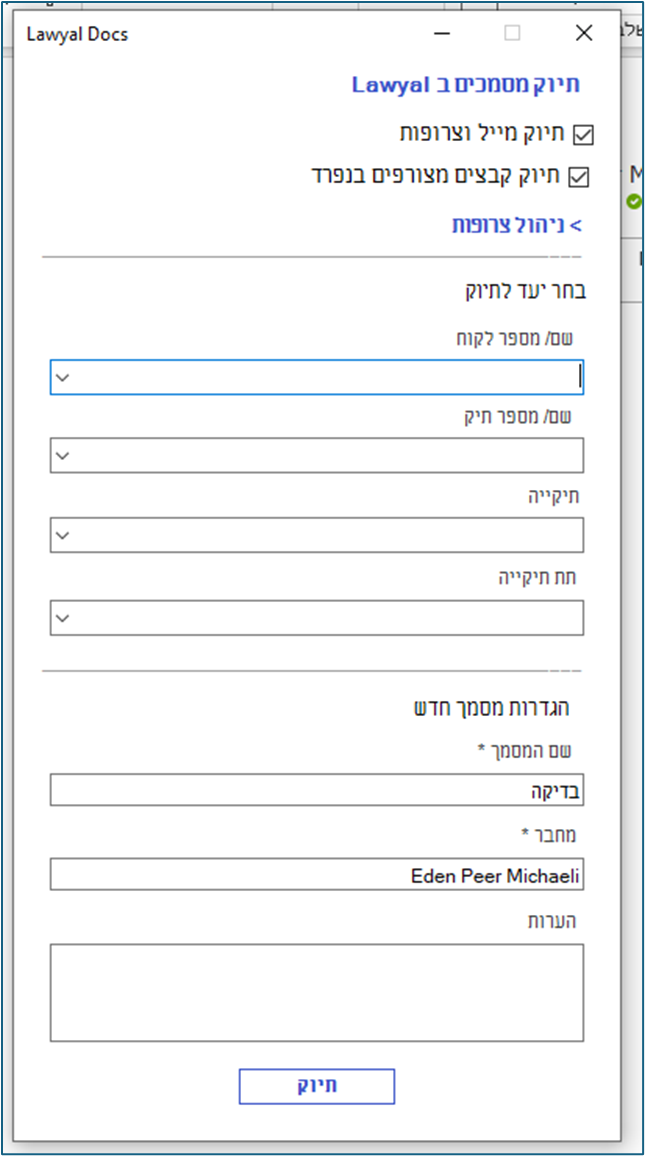Open the ניהול צרופות link
645x1156 pixels.
pos(516,225)
